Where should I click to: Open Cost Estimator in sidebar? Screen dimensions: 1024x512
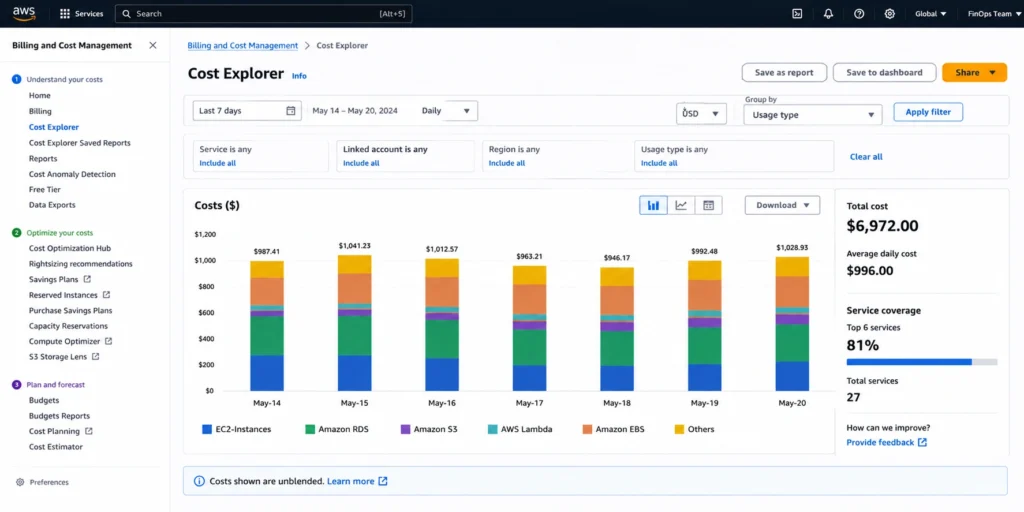pyautogui.click(x=56, y=447)
